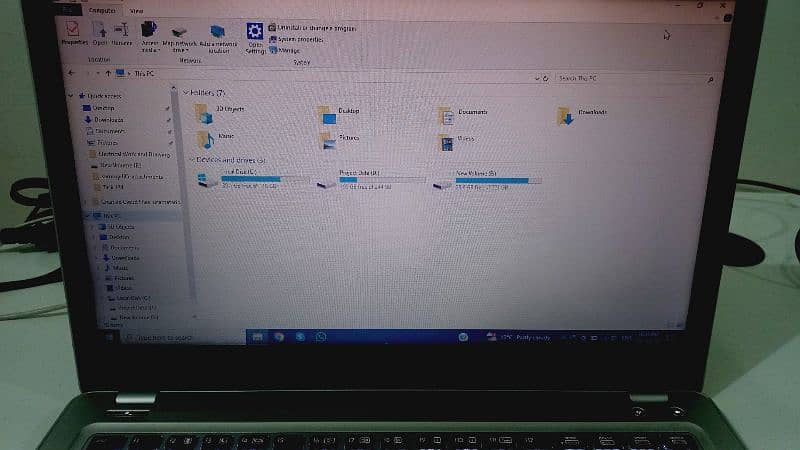Click Add a network location icon

tap(218, 33)
